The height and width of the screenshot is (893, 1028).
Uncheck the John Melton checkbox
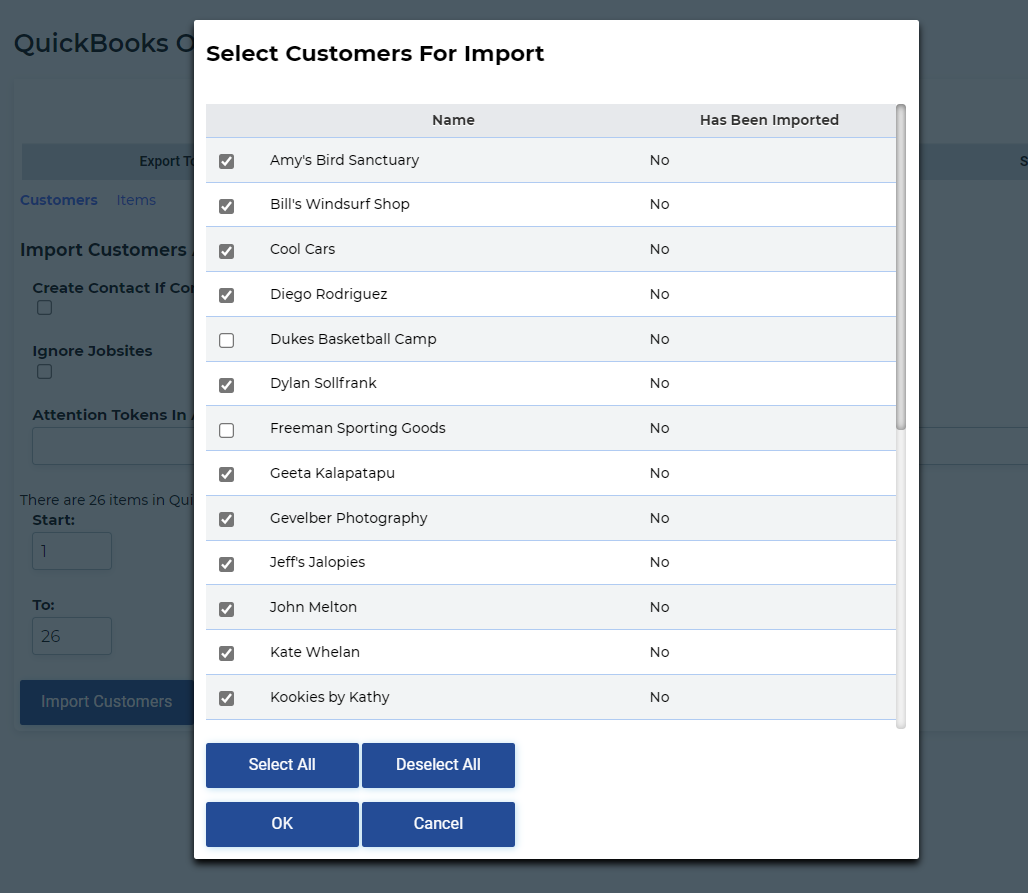(x=227, y=609)
